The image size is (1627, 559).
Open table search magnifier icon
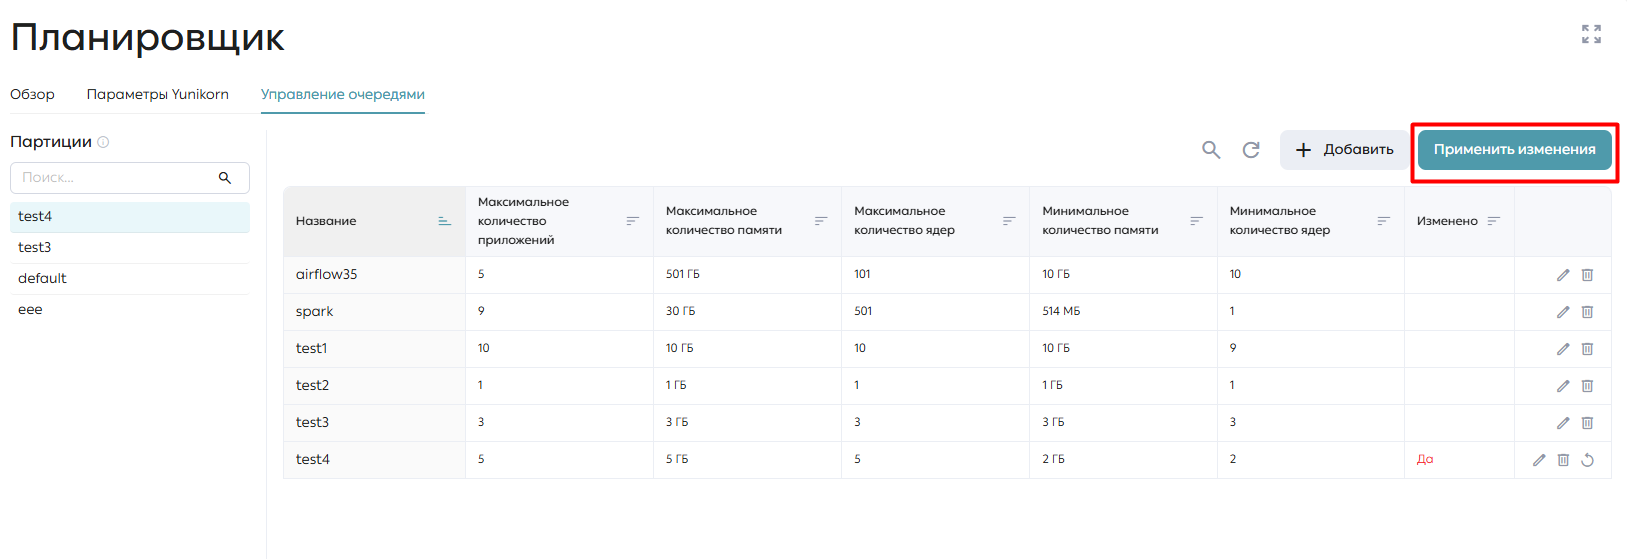click(x=1211, y=150)
